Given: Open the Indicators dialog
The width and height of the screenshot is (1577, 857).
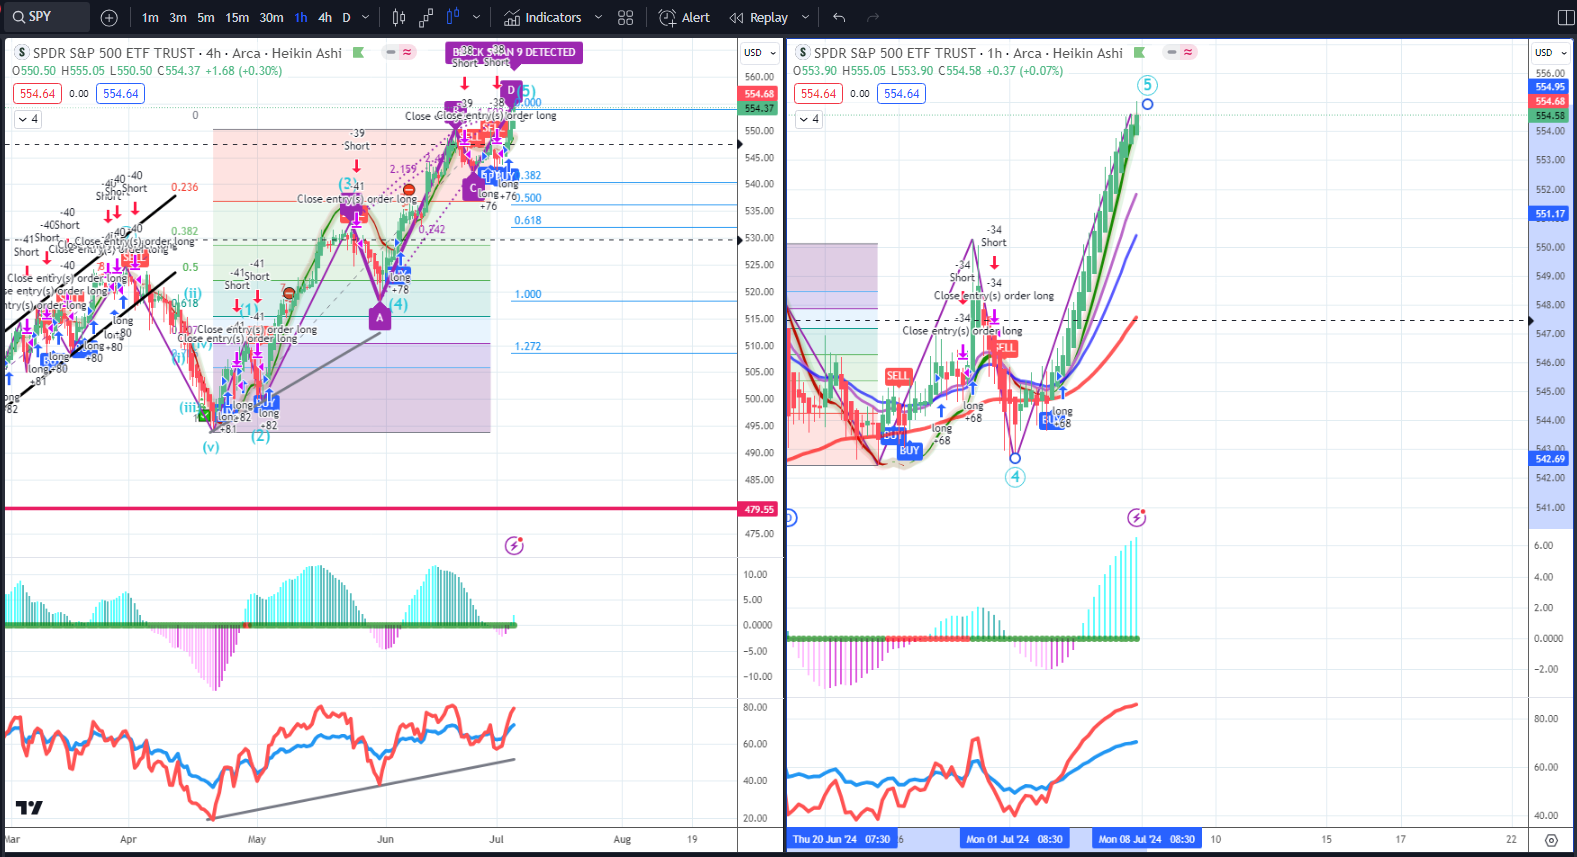Looking at the screenshot, I should [x=542, y=18].
